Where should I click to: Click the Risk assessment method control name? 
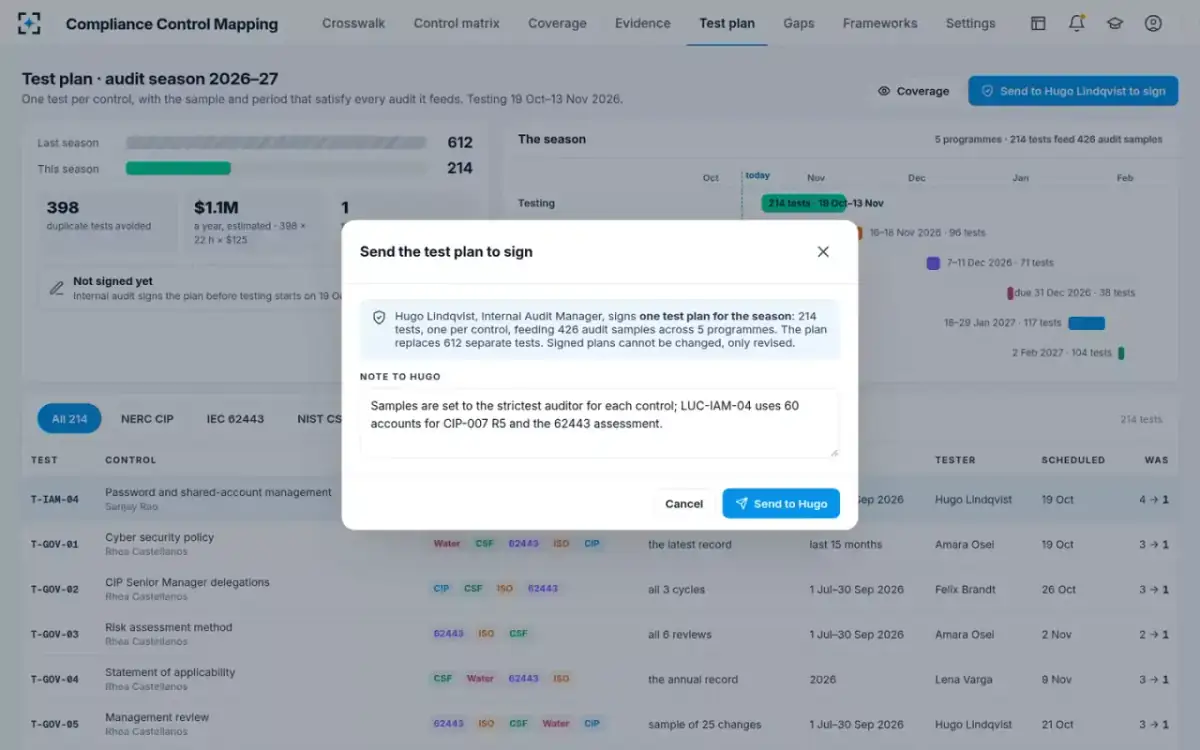pos(169,627)
